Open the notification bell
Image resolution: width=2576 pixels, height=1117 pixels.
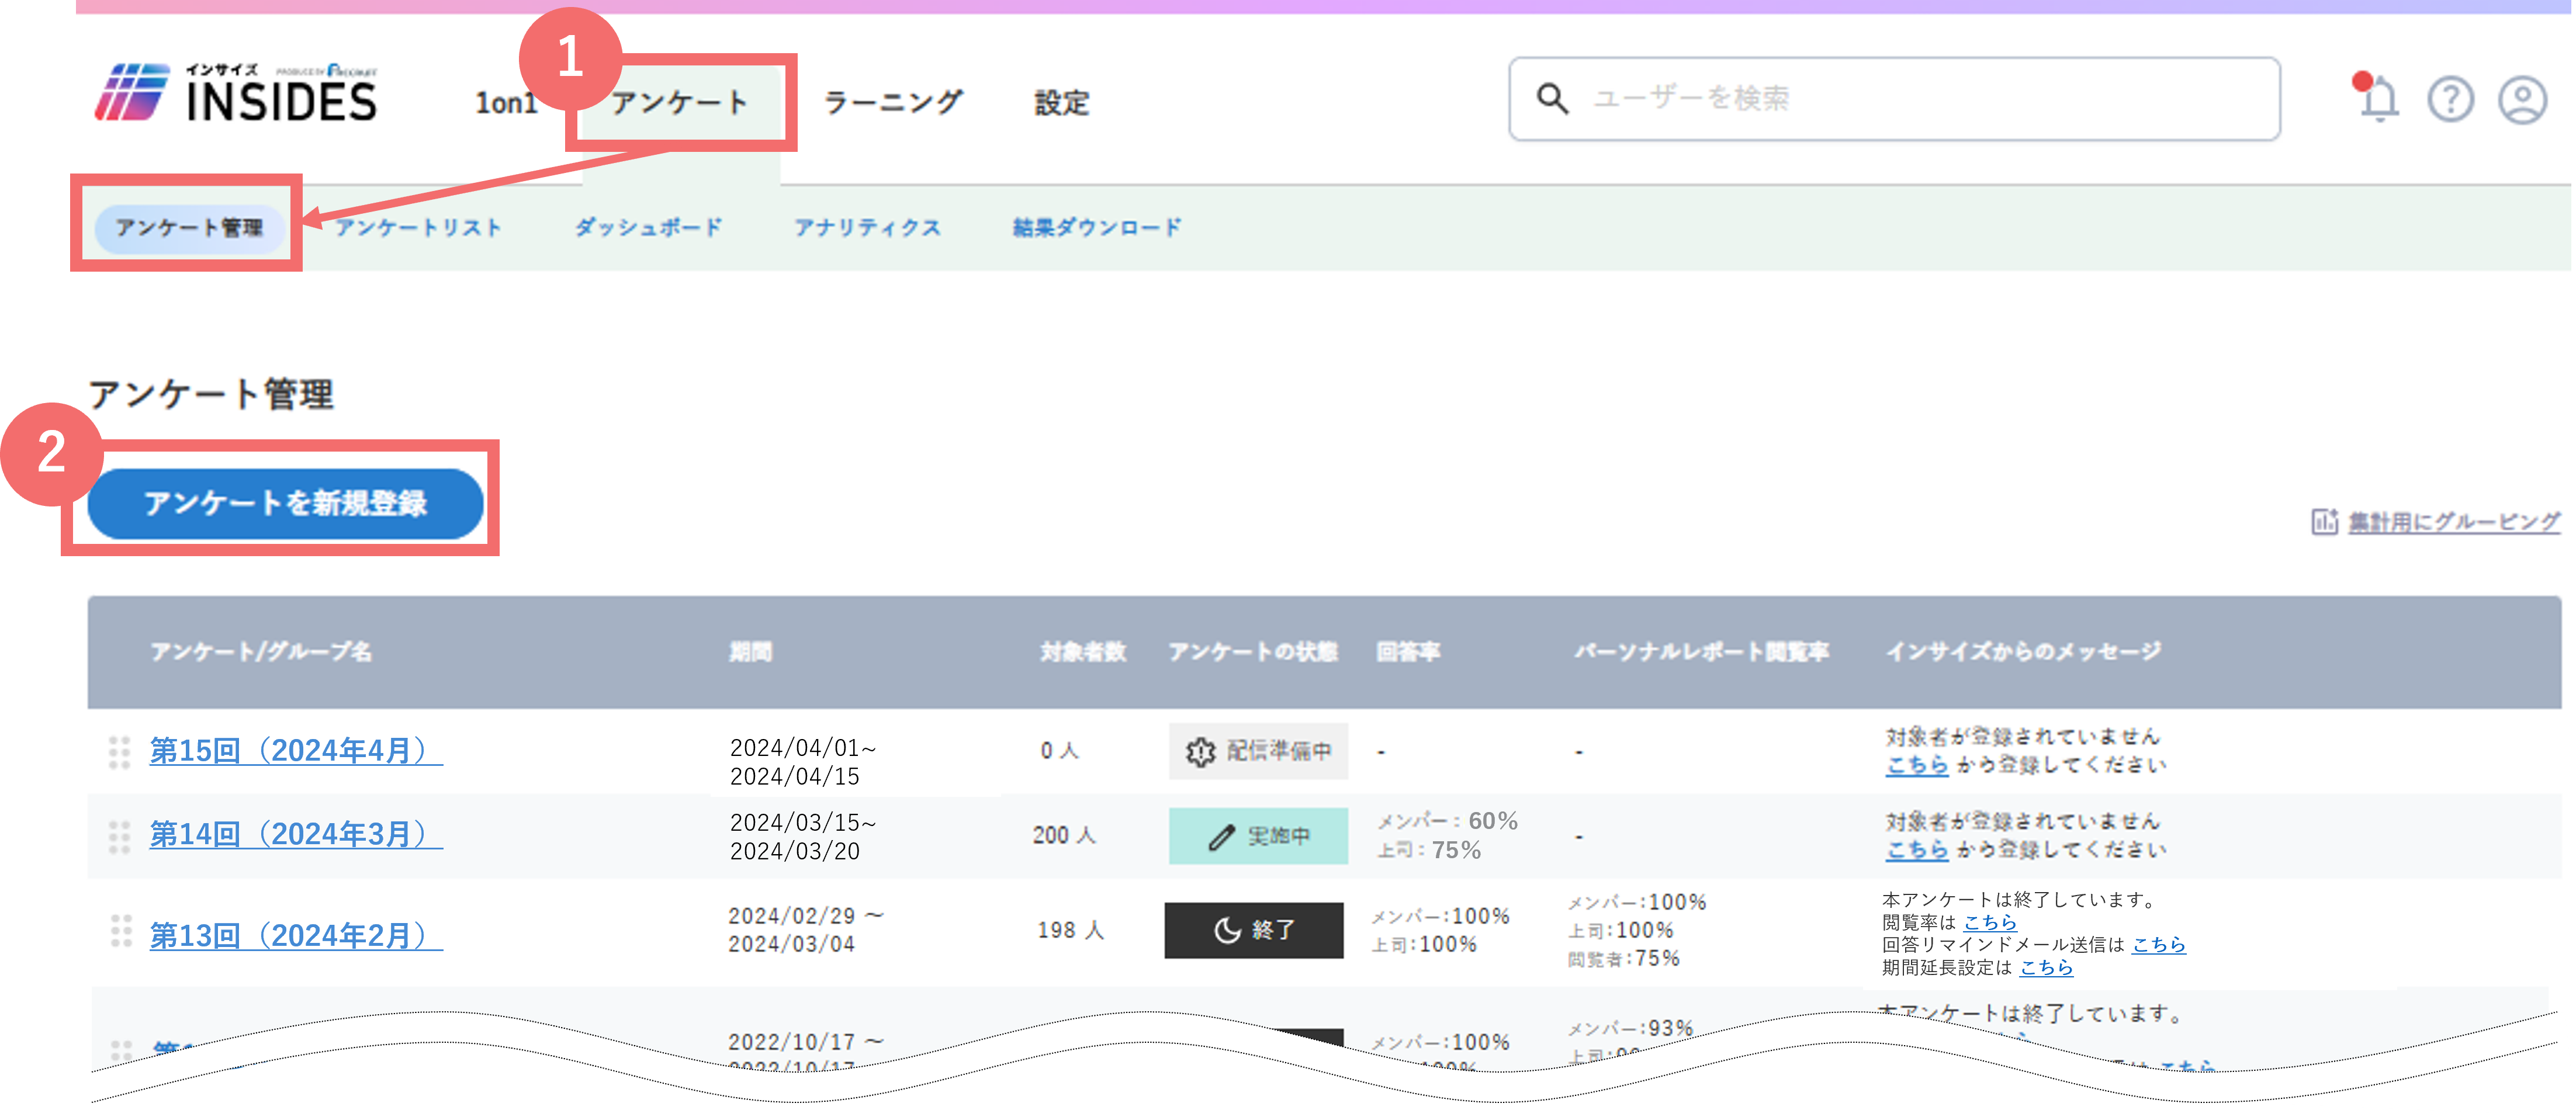click(x=2379, y=98)
